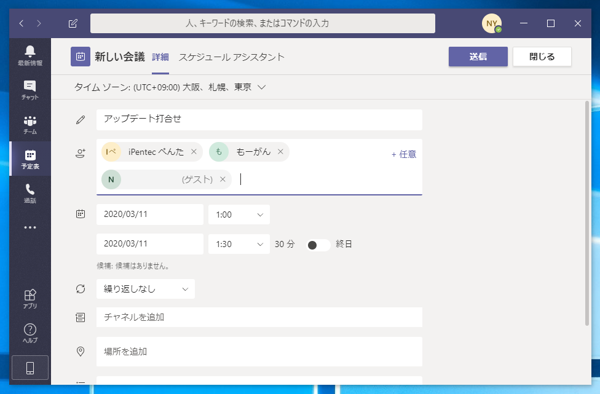
Task: Click the もーがん attendee chip
Action: click(x=249, y=152)
